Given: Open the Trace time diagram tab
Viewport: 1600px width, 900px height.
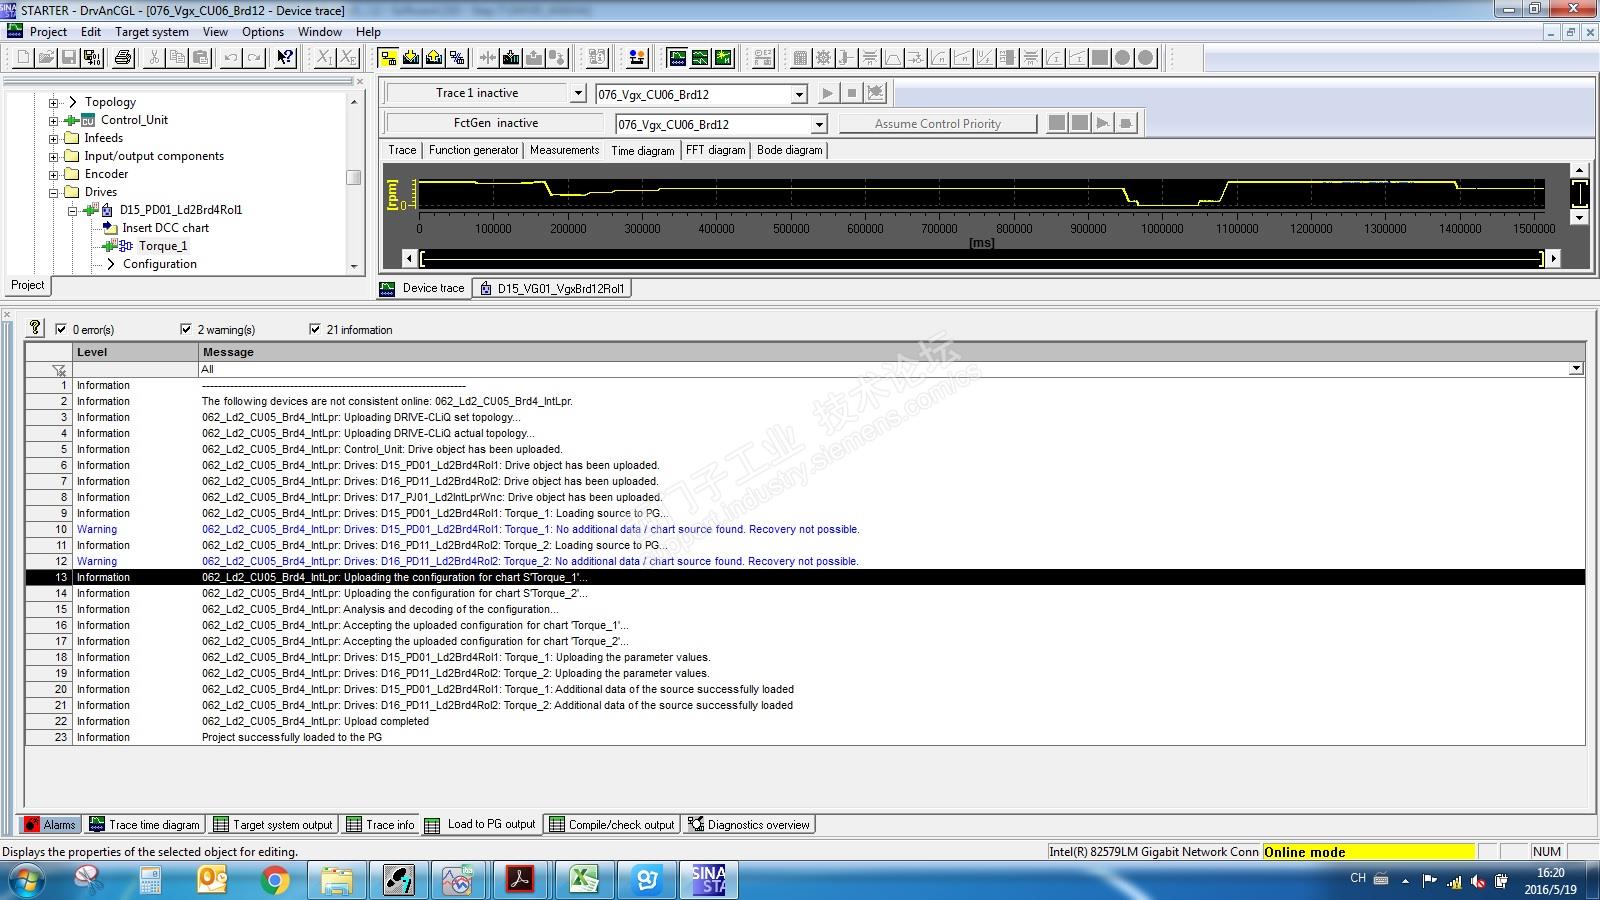Looking at the screenshot, I should (145, 825).
